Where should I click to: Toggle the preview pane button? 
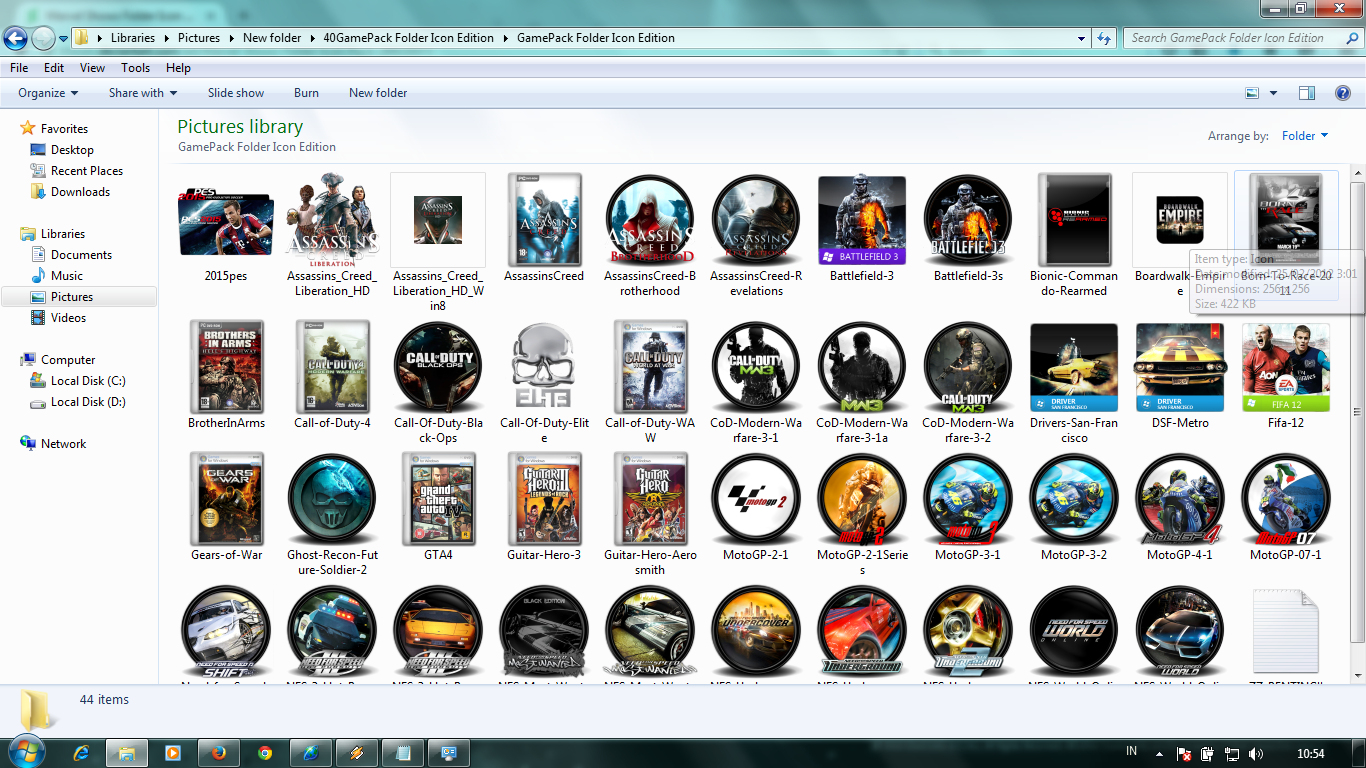tap(1307, 93)
